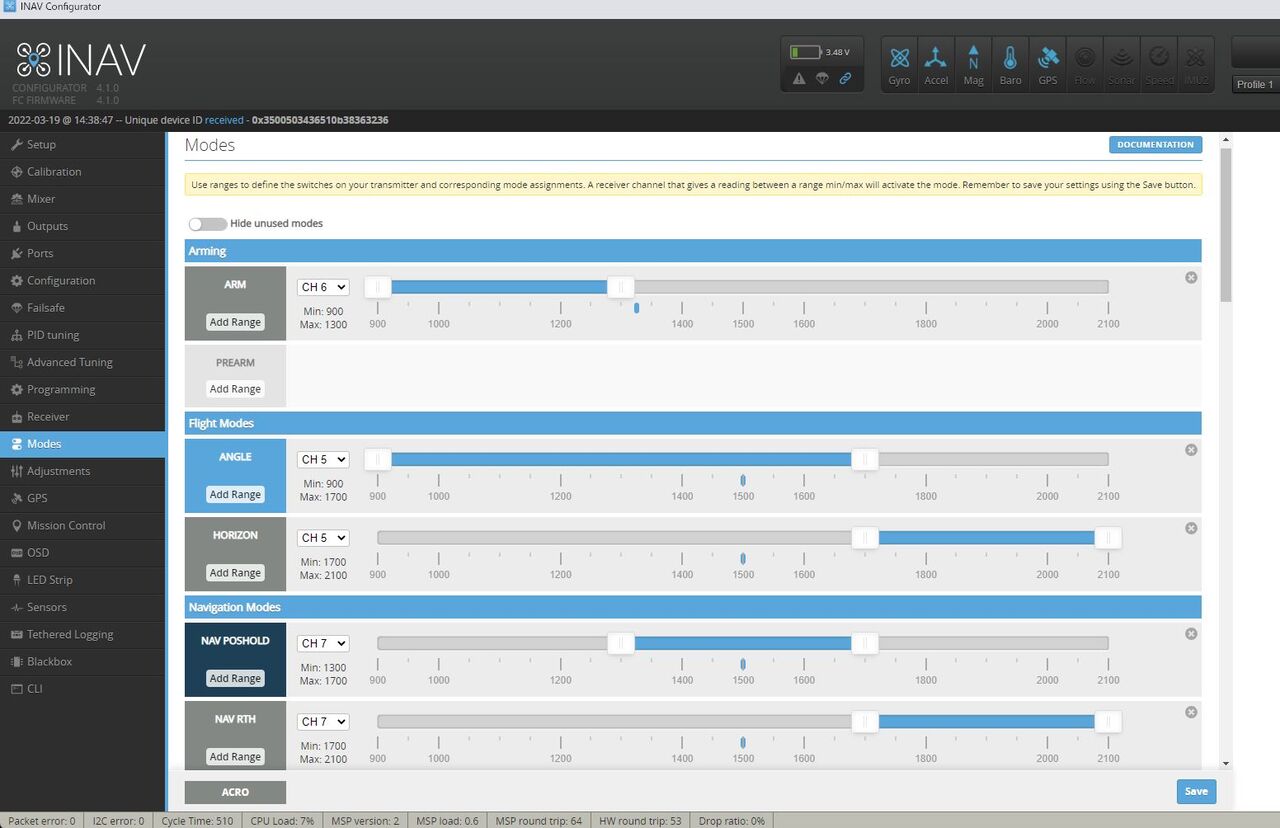The height and width of the screenshot is (828, 1280).
Task: Click the greyed-out IMU2 sensor icon
Action: [1195, 65]
